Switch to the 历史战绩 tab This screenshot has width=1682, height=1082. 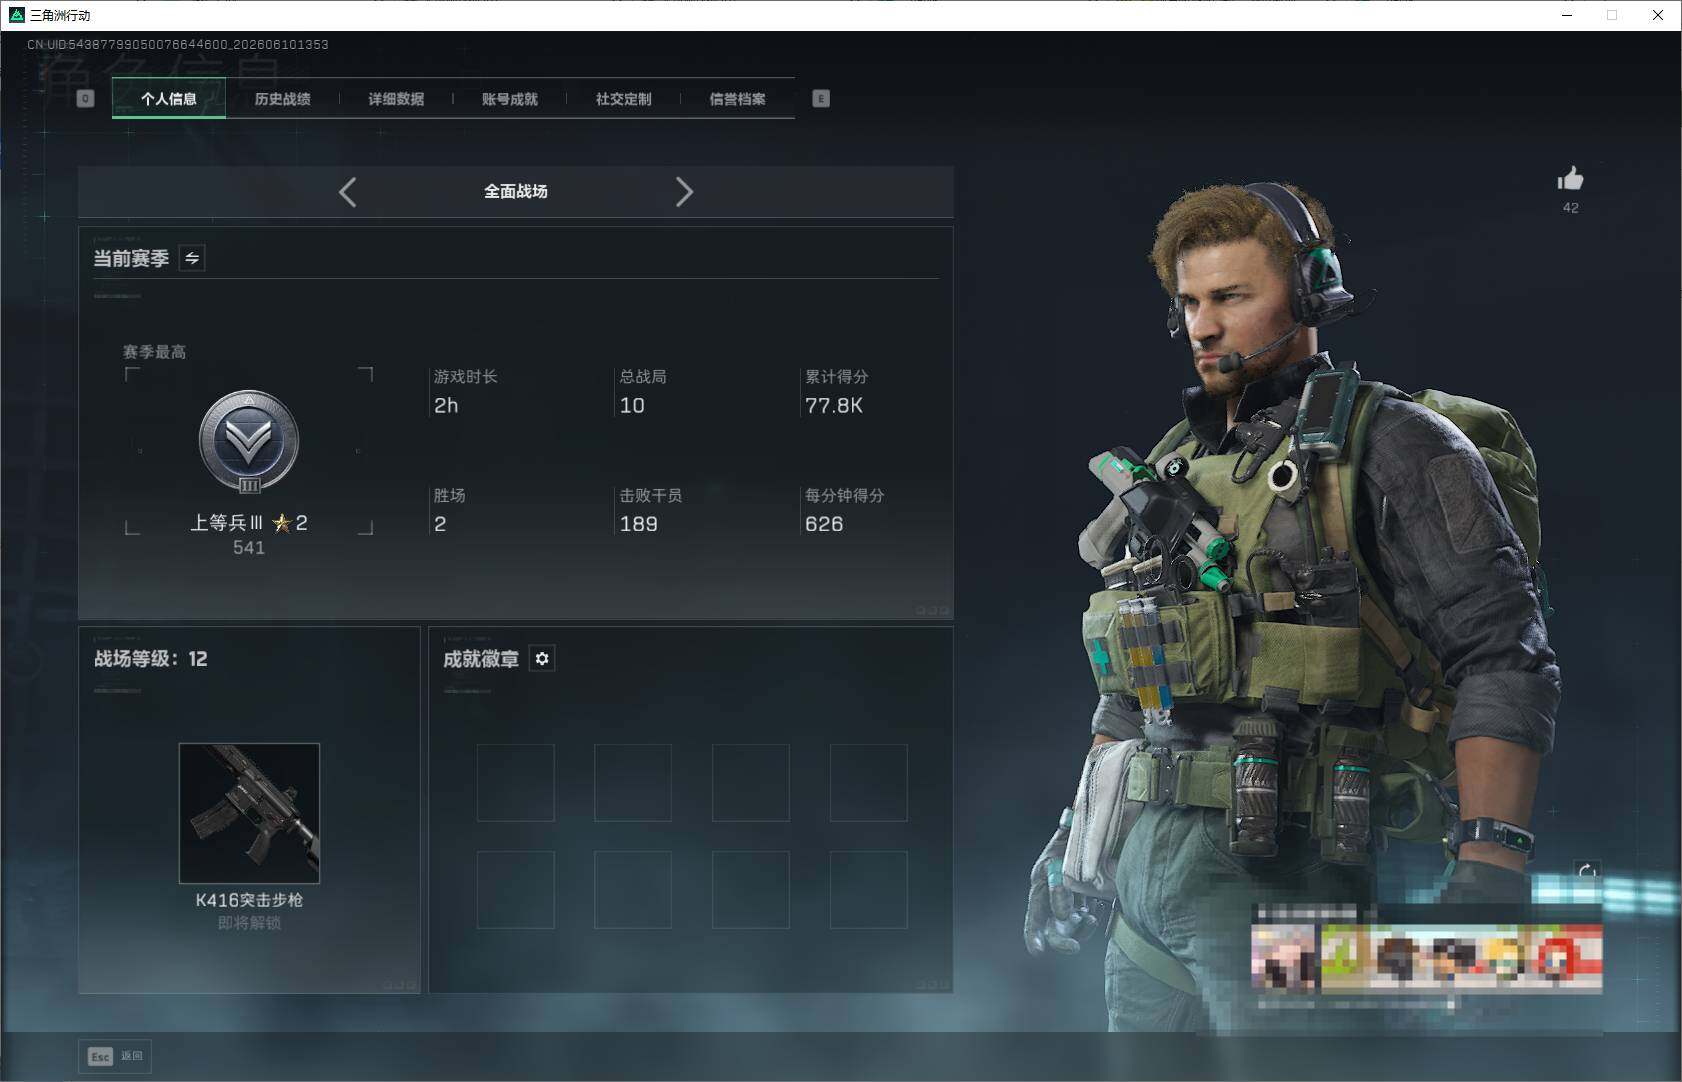point(282,99)
